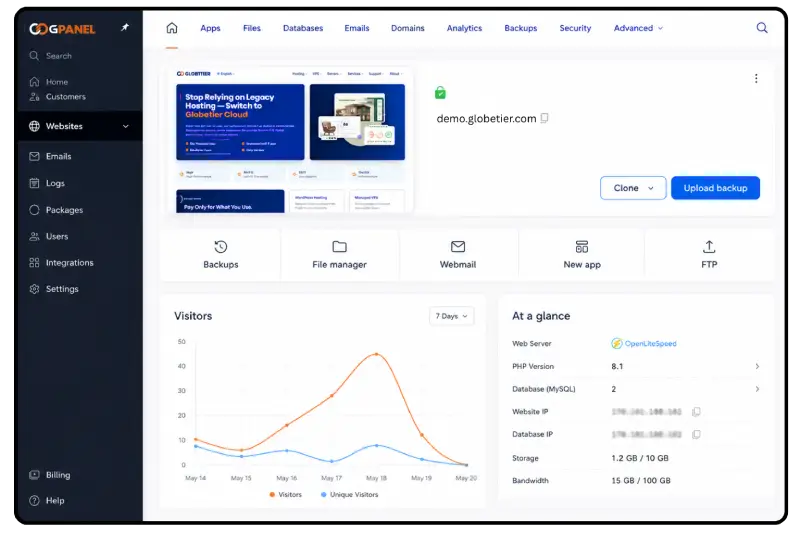Click the Upload backup button
Viewport: 800px width, 533px height.
coord(715,188)
